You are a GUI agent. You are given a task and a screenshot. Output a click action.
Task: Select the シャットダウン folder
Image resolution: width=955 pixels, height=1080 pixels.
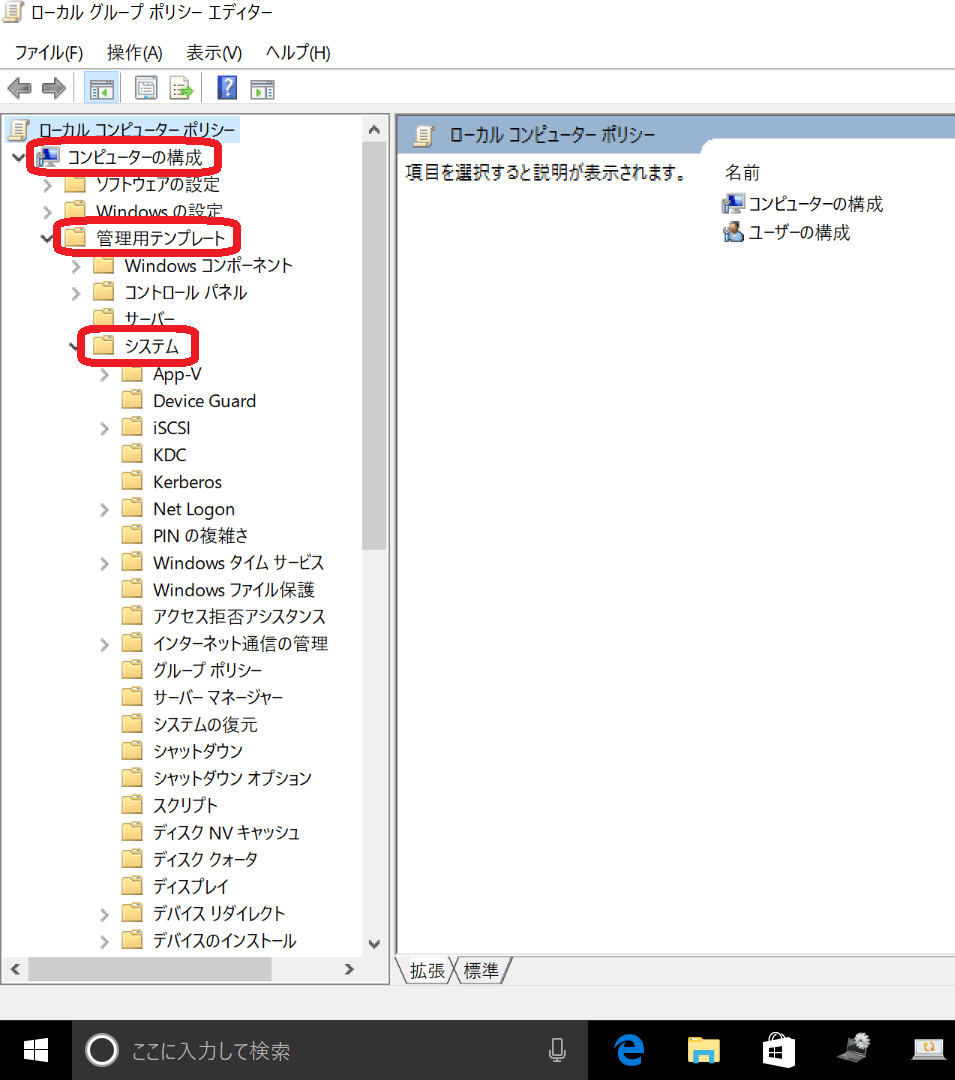(x=198, y=751)
